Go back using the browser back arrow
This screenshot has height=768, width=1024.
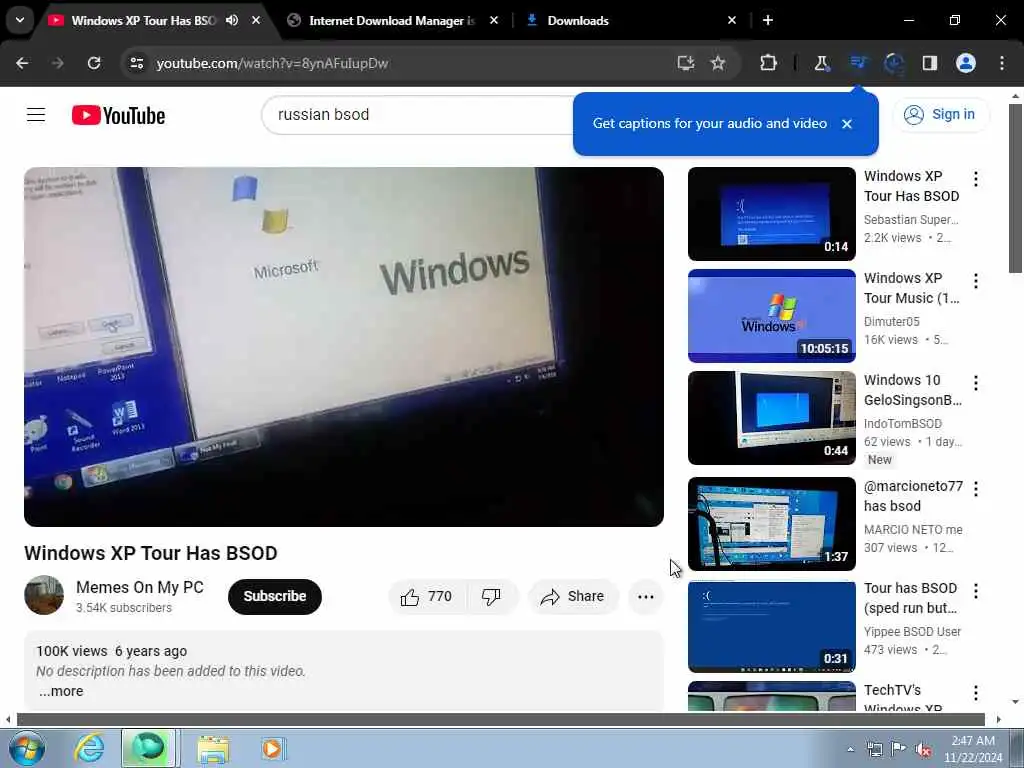click(x=22, y=63)
